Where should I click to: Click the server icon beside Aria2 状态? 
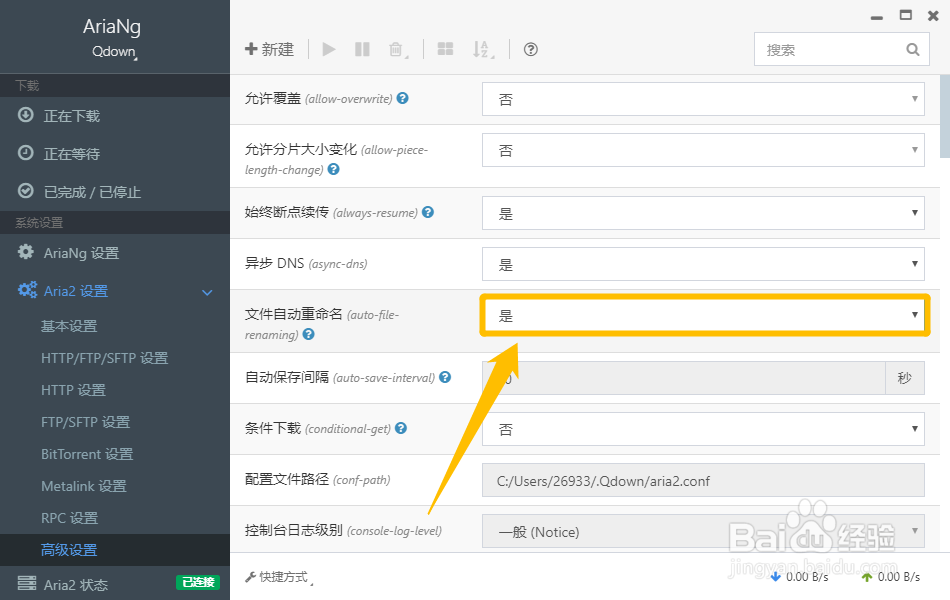27,583
